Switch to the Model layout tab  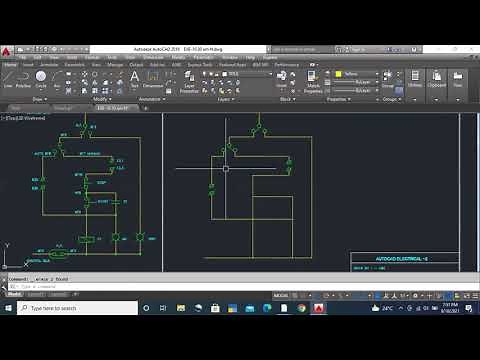click(x=14, y=294)
